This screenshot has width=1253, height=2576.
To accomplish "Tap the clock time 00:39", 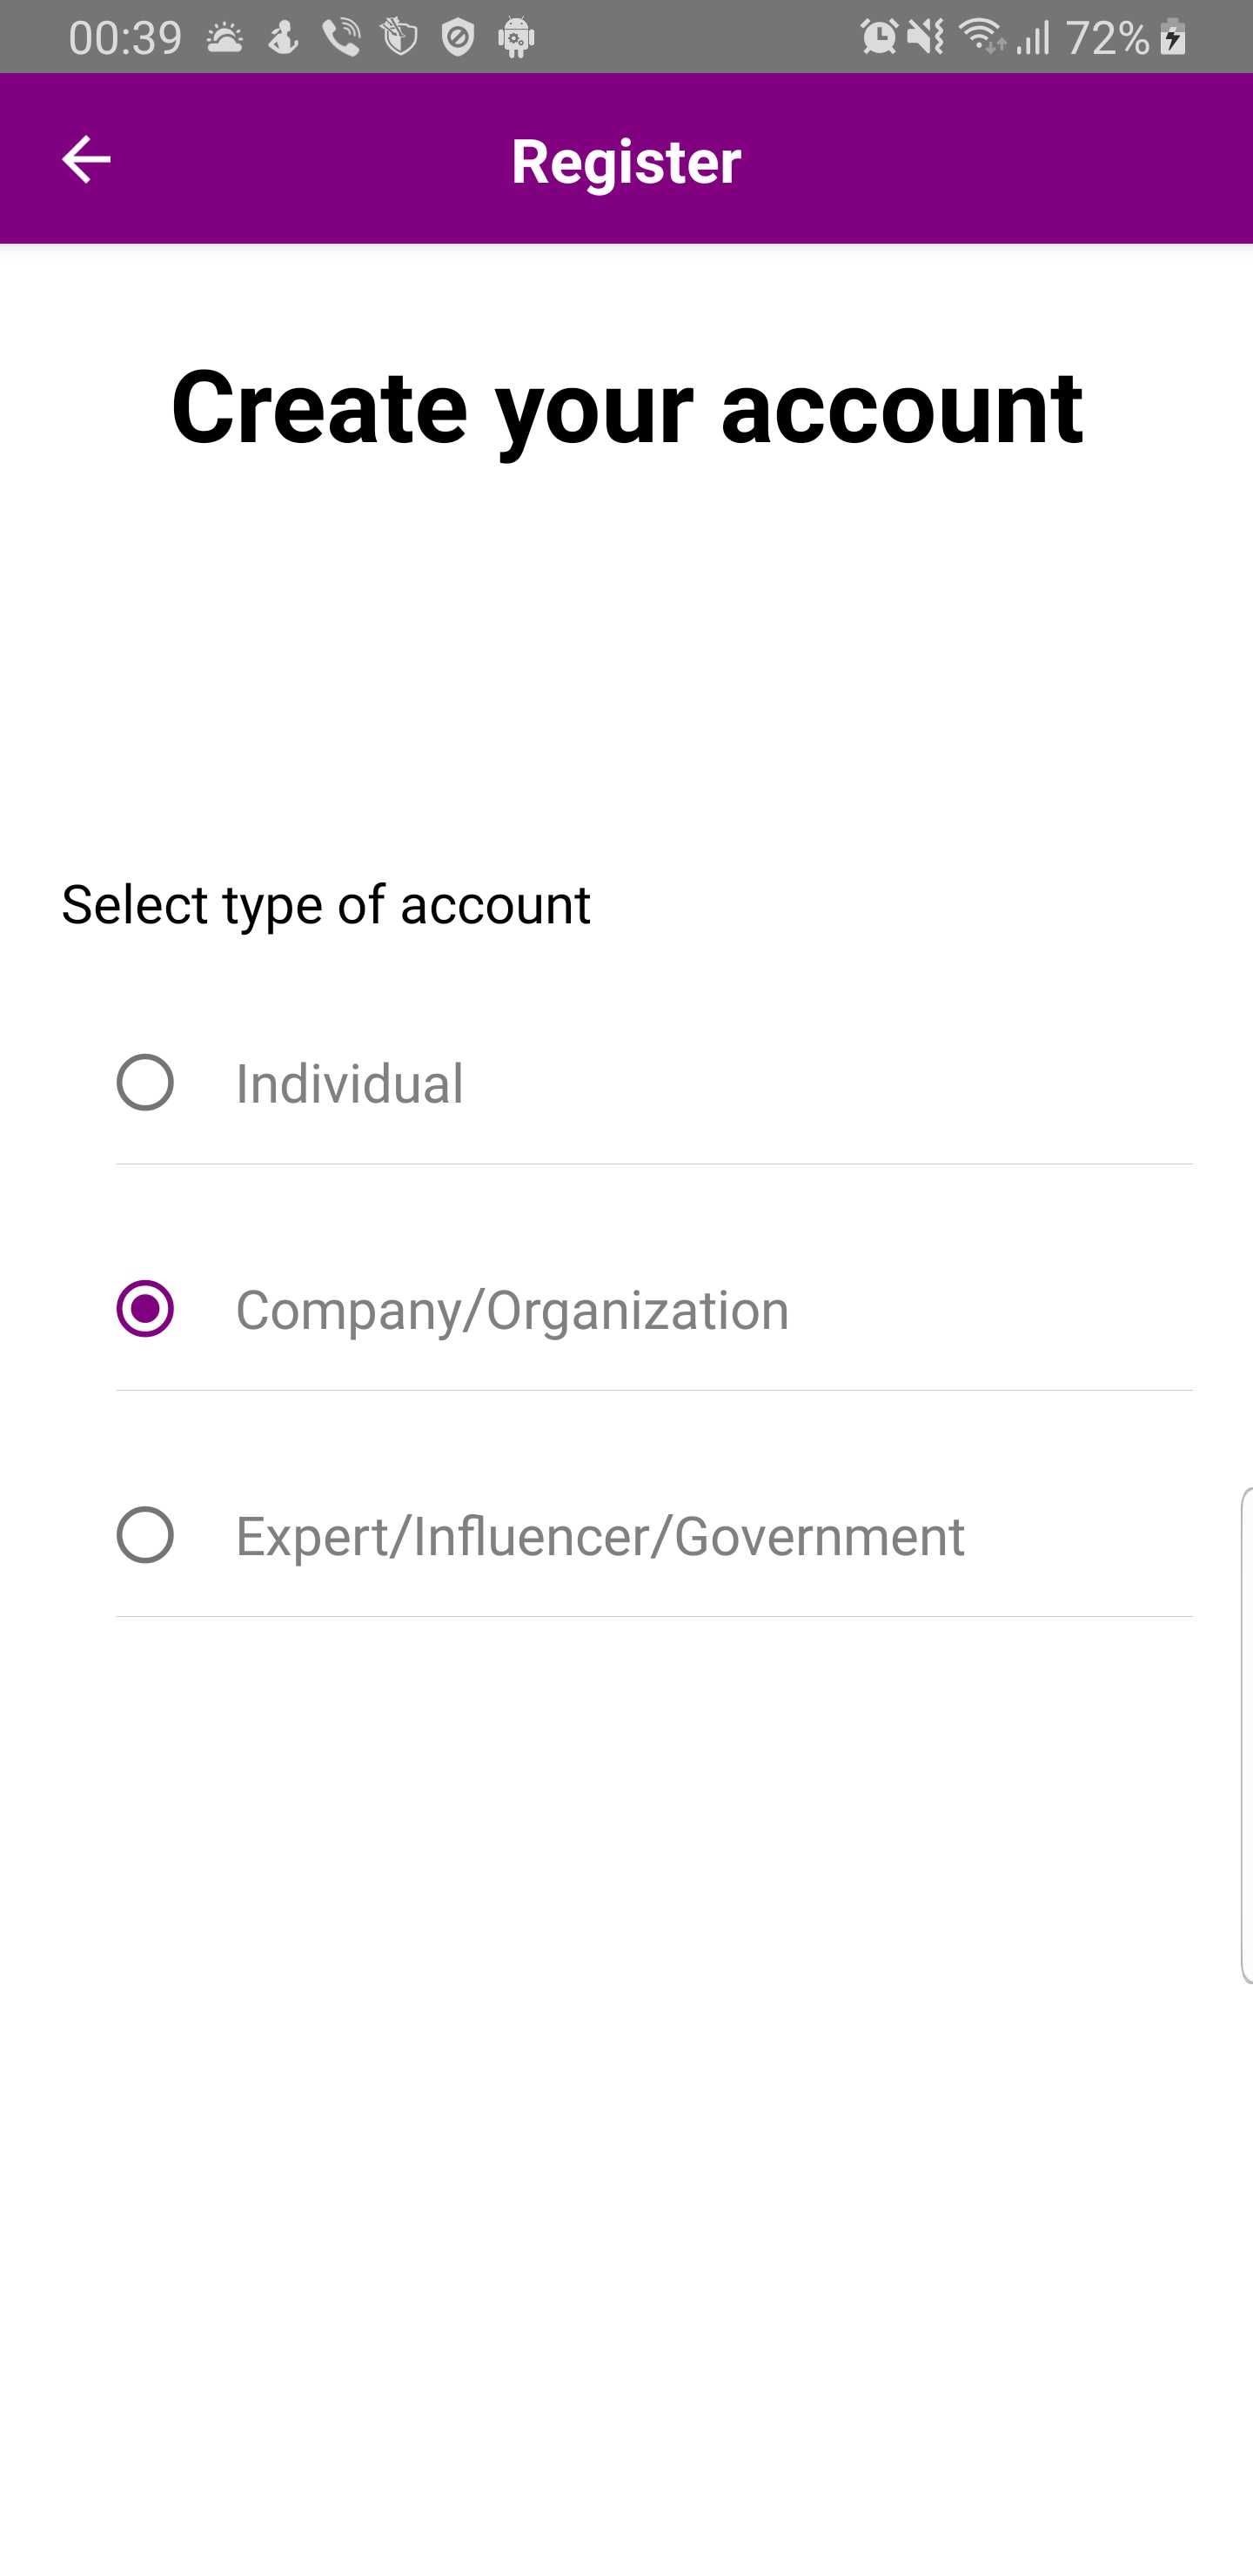I will [x=125, y=39].
